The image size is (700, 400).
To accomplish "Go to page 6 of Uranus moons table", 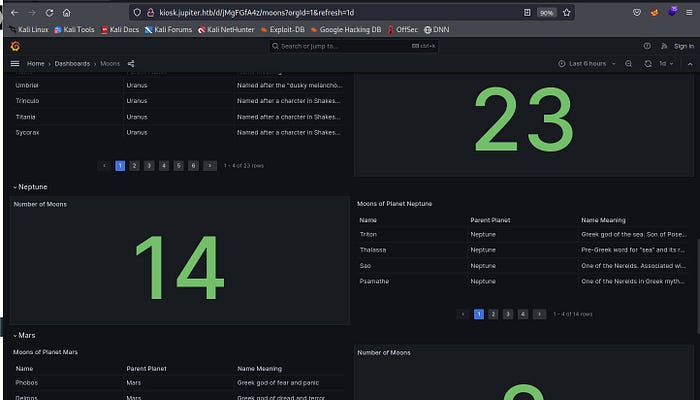I will coord(193,166).
